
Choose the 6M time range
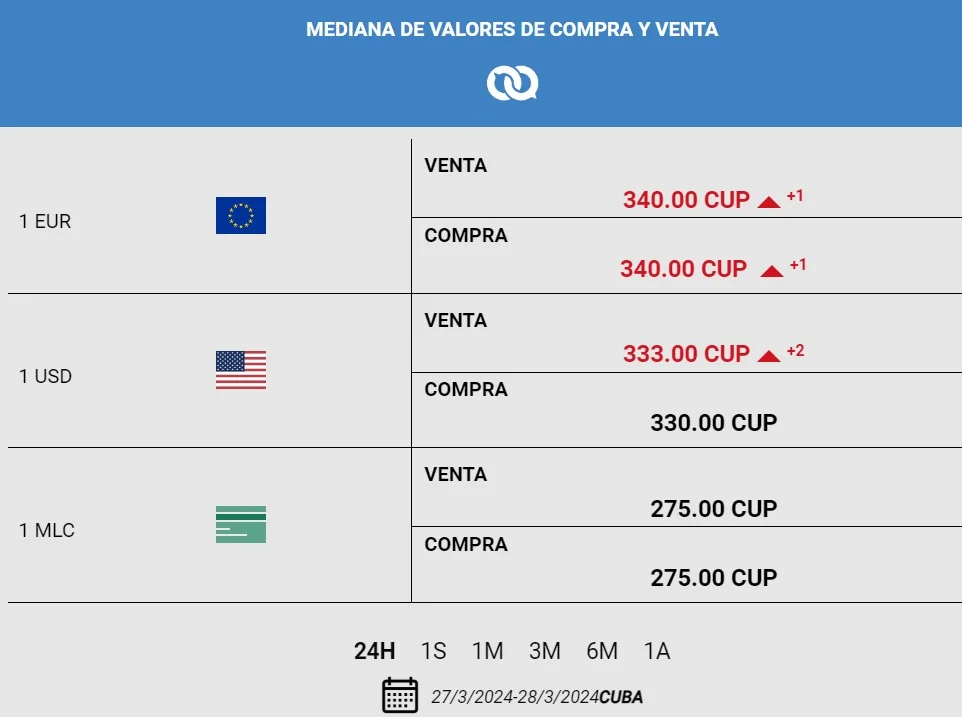click(x=602, y=651)
